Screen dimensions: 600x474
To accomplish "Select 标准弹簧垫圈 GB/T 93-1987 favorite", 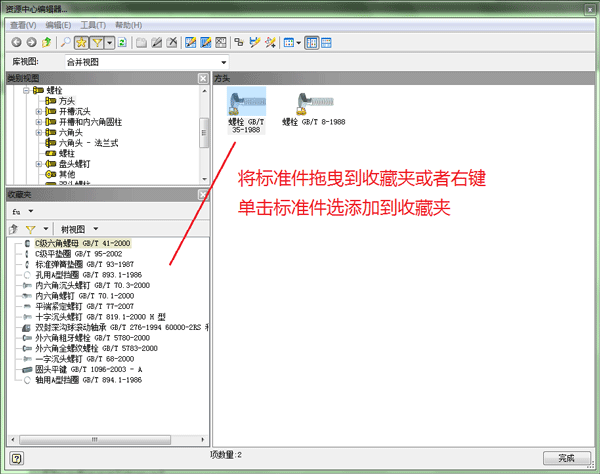I will (x=85, y=264).
